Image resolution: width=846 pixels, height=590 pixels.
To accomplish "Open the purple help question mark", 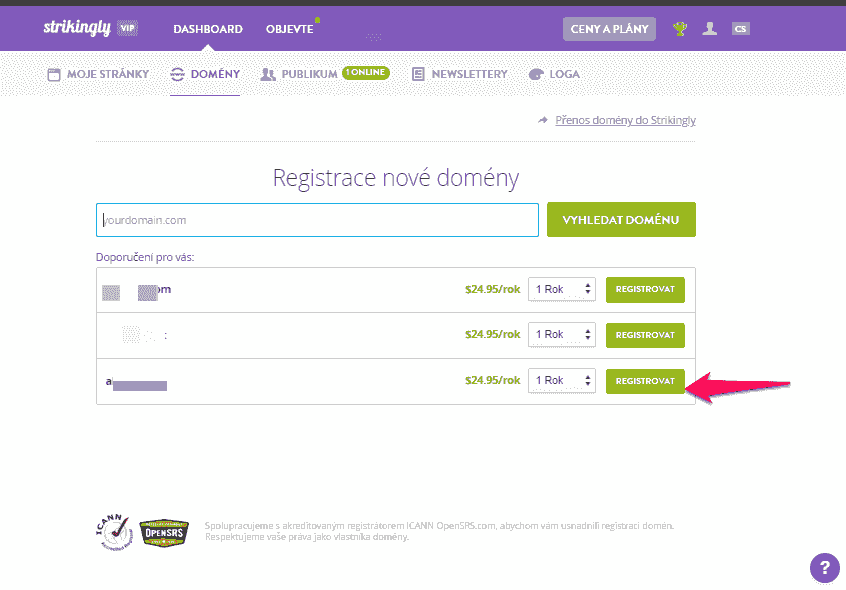I will [x=824, y=568].
